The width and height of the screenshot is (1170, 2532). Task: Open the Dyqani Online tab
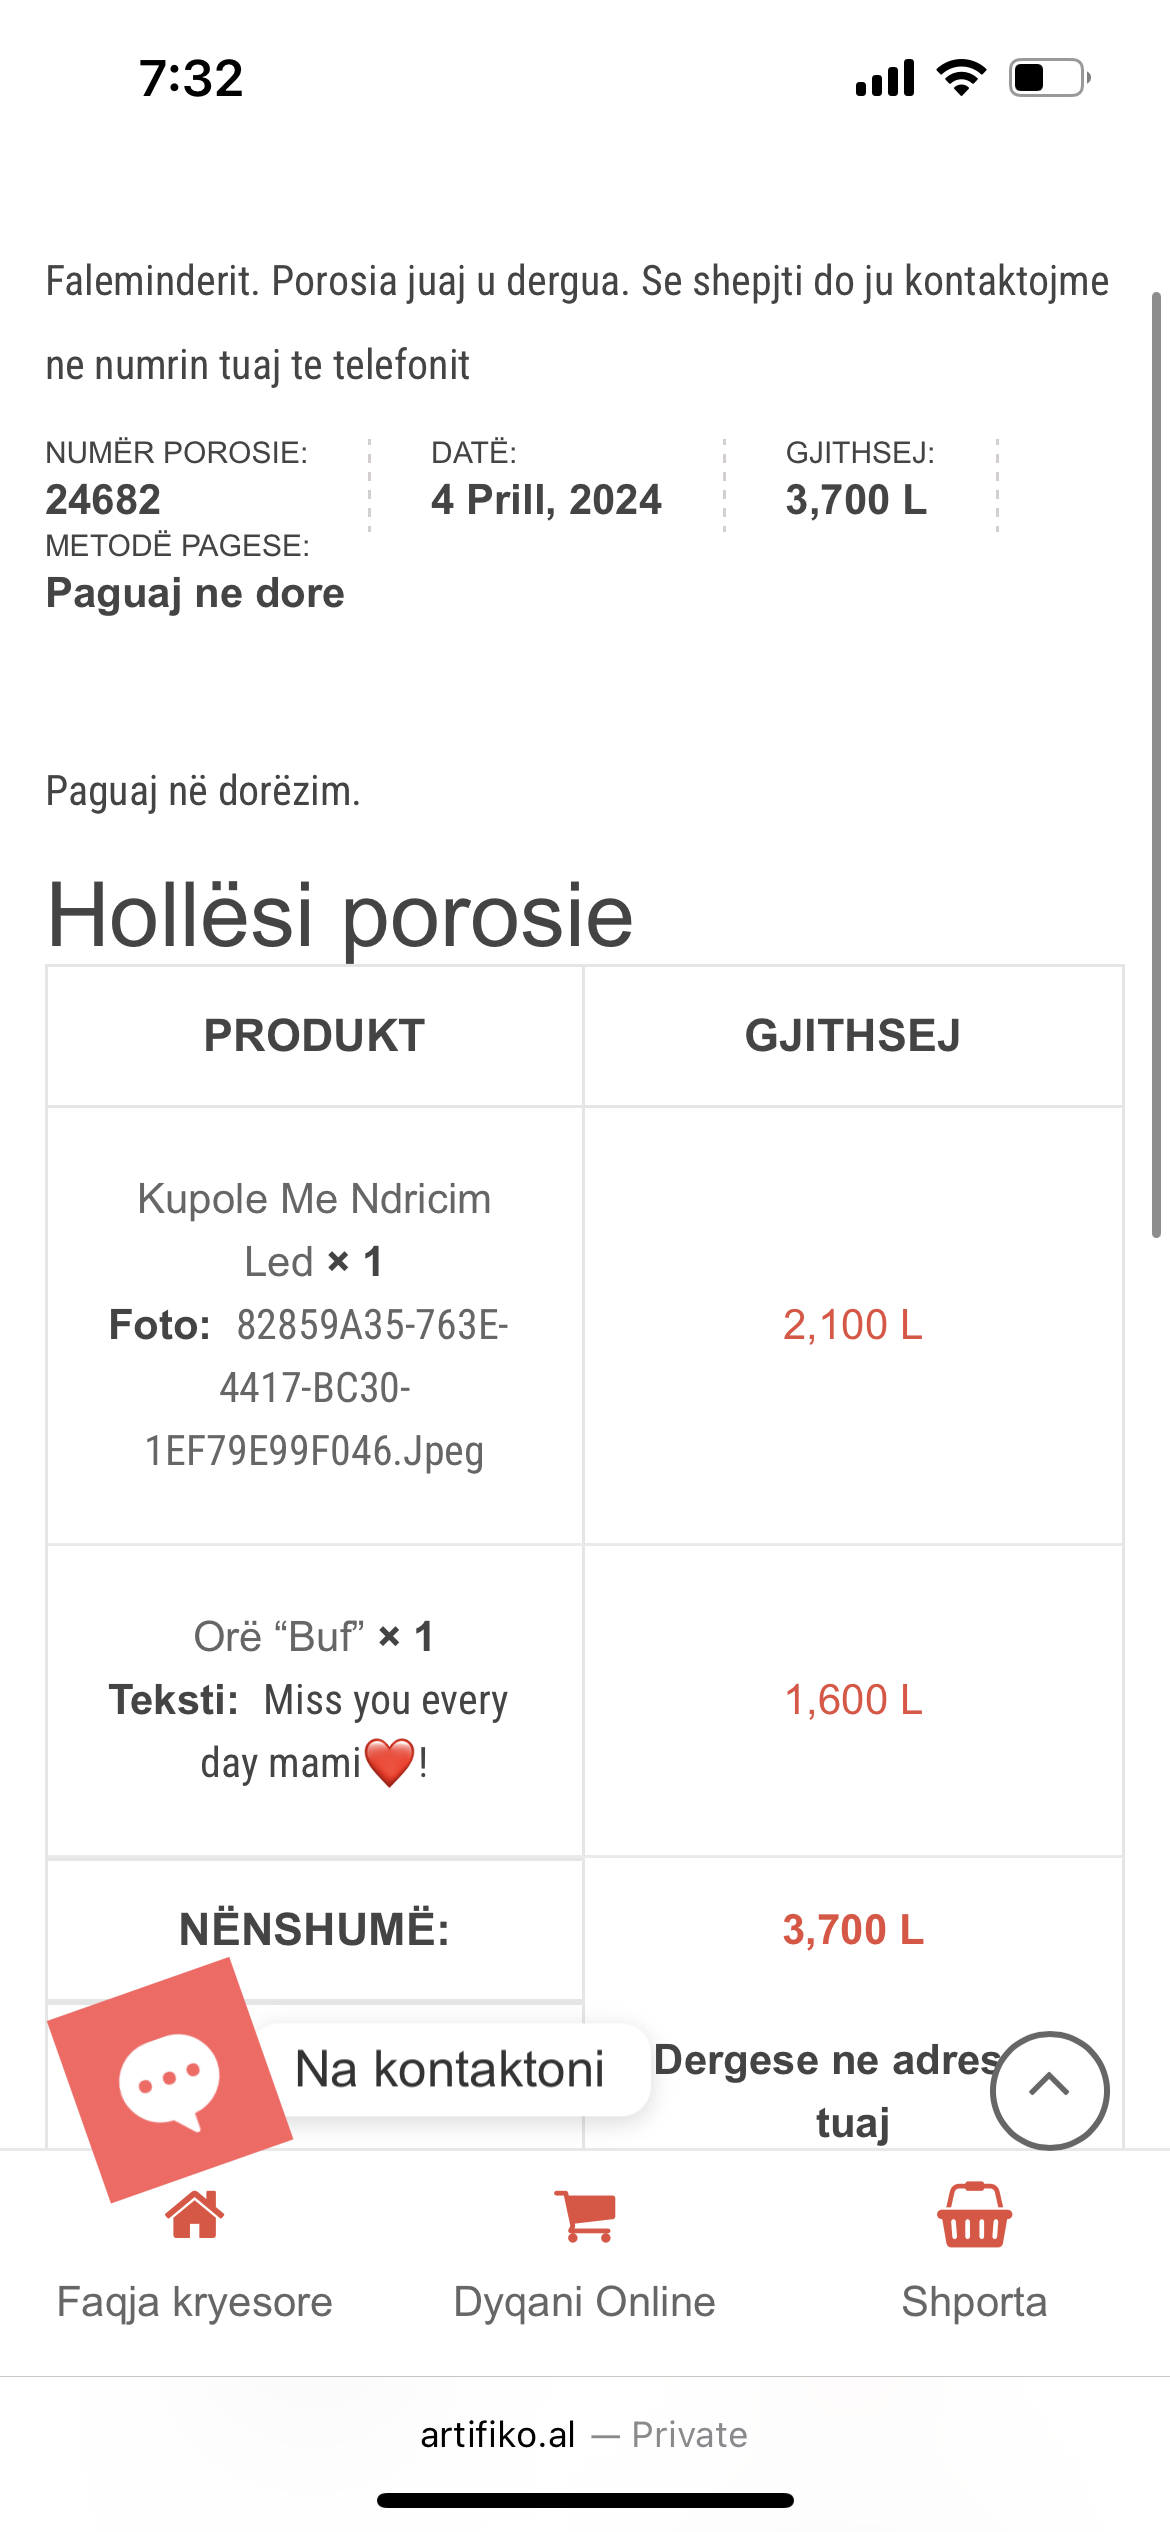[585, 2301]
